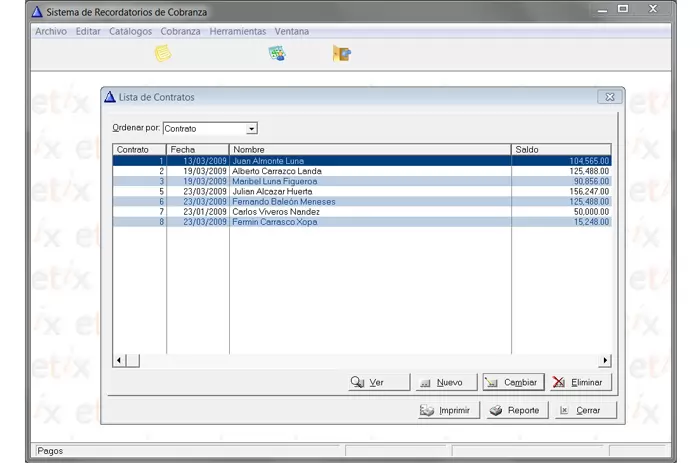Click the horizontal scrollbar left arrow
Screen dimensions: 700x463
tap(119, 360)
